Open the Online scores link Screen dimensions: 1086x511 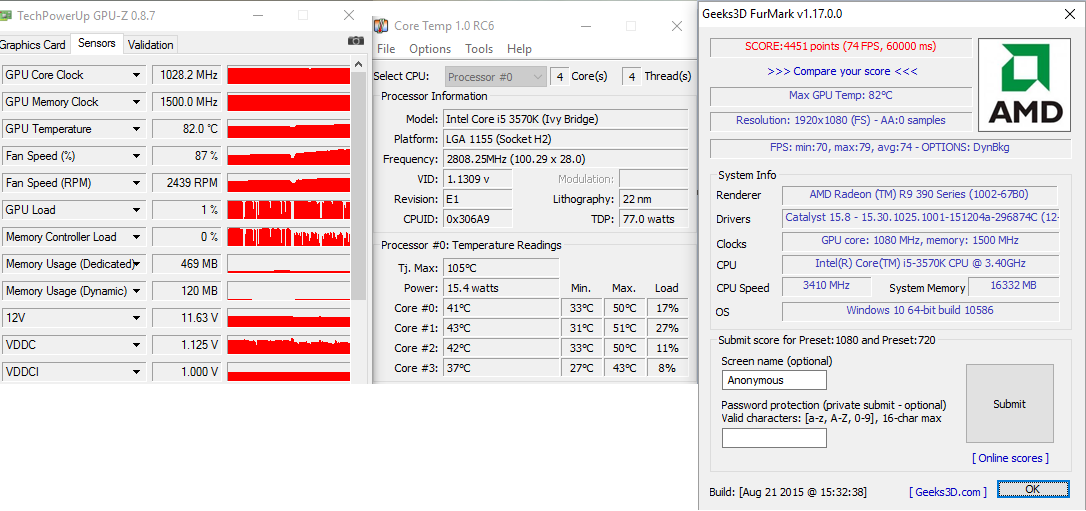point(1011,458)
